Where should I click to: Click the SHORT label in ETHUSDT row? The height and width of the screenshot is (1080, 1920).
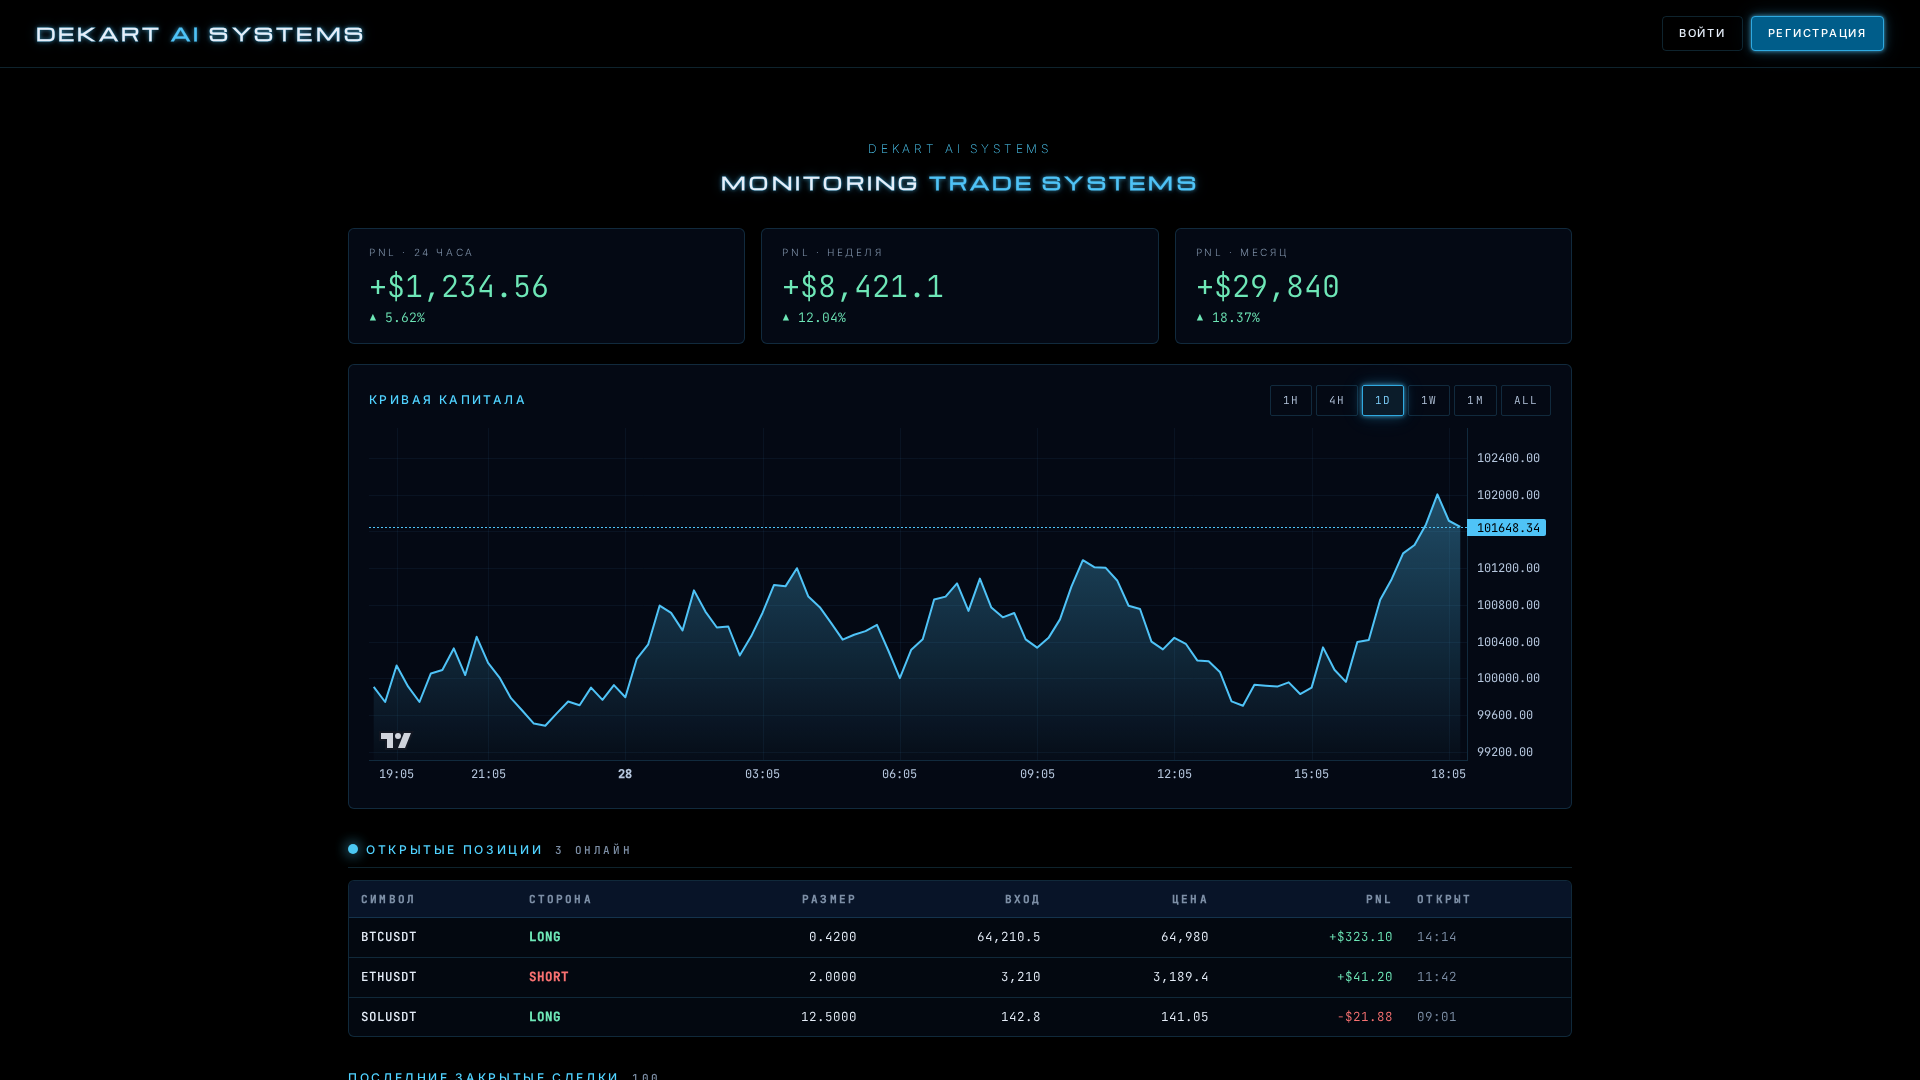point(549,977)
